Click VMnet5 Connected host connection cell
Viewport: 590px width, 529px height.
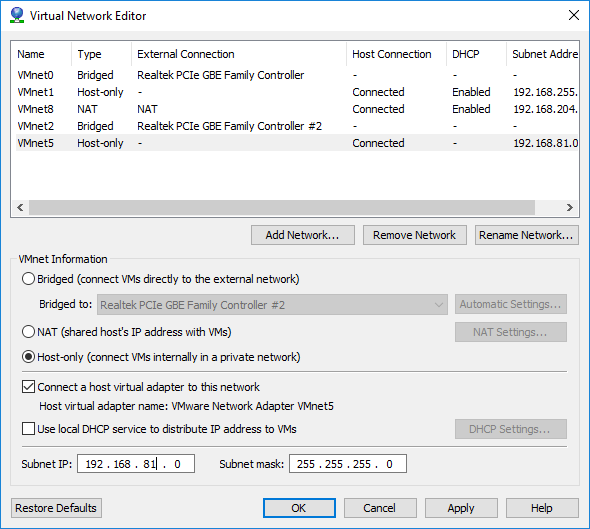(378, 143)
